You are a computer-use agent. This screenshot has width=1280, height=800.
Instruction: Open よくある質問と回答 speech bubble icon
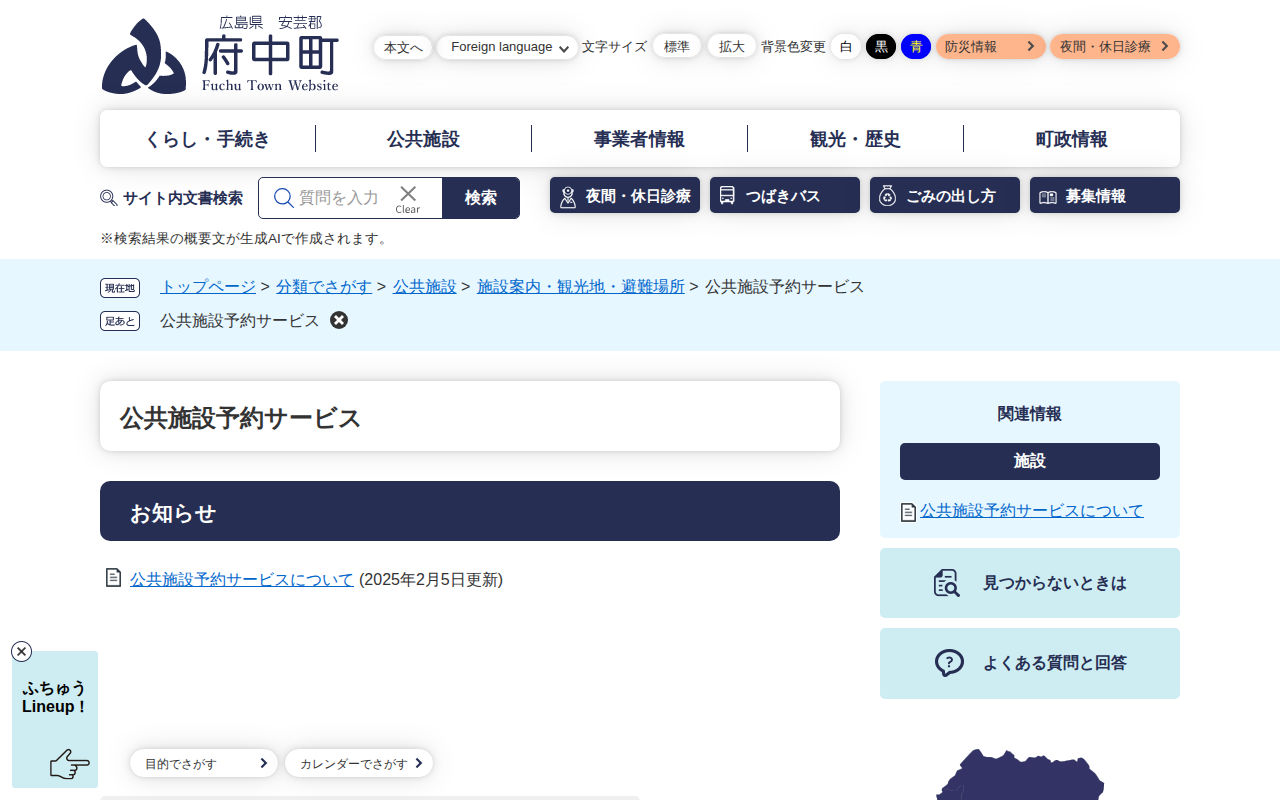(946, 662)
